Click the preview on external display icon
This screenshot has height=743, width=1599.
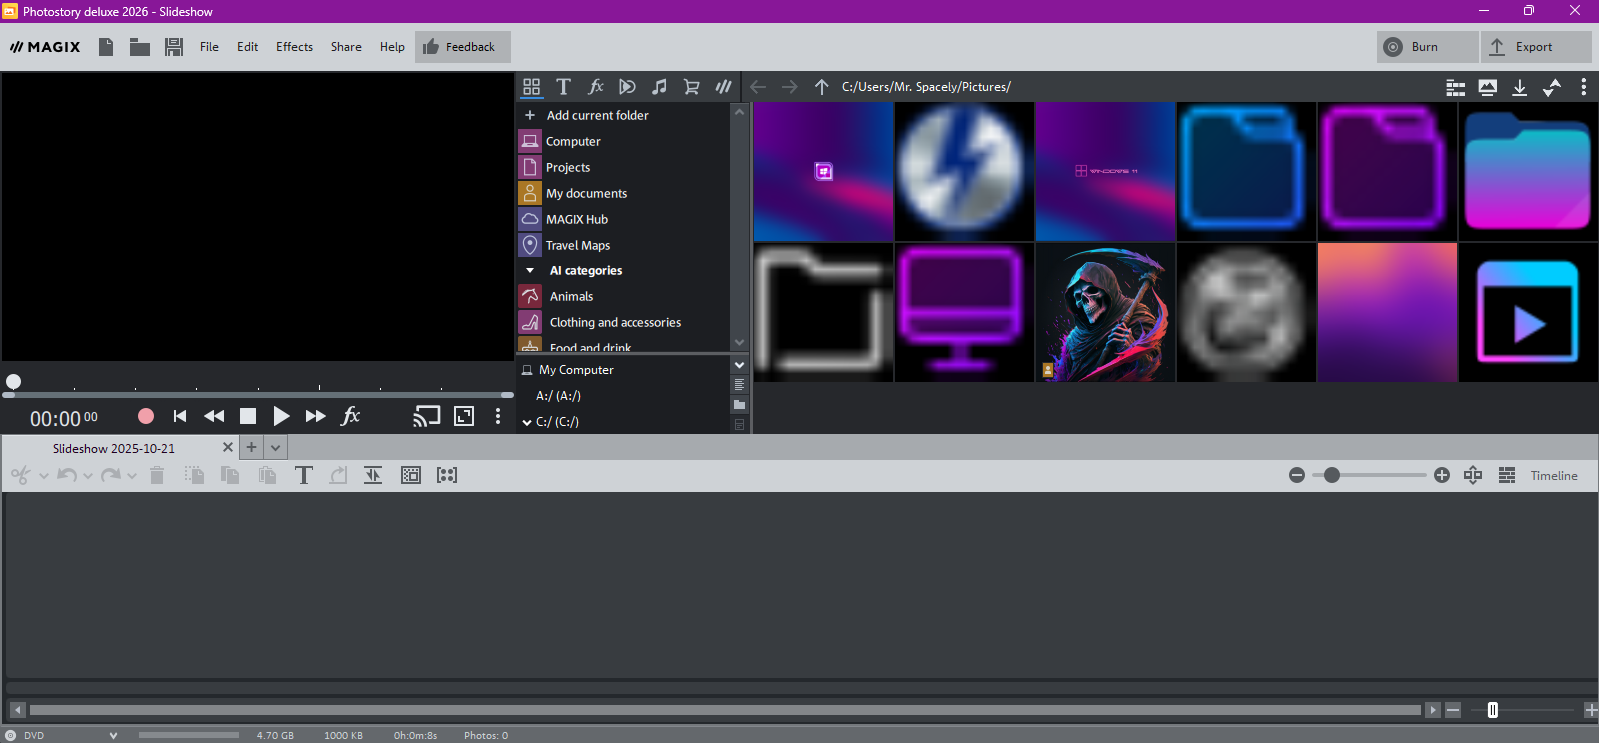427,416
